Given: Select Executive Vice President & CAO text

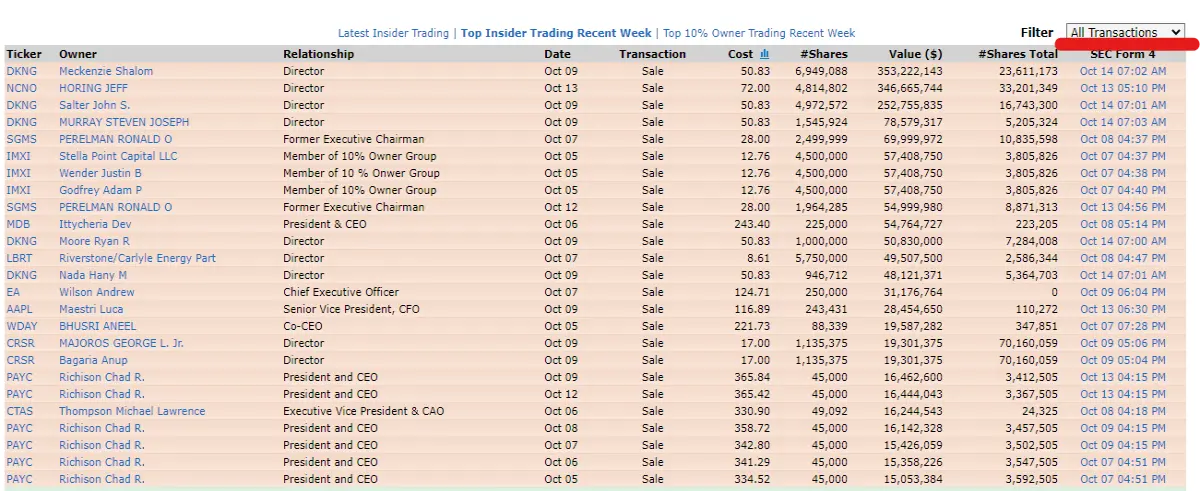Looking at the screenshot, I should click(x=363, y=411).
